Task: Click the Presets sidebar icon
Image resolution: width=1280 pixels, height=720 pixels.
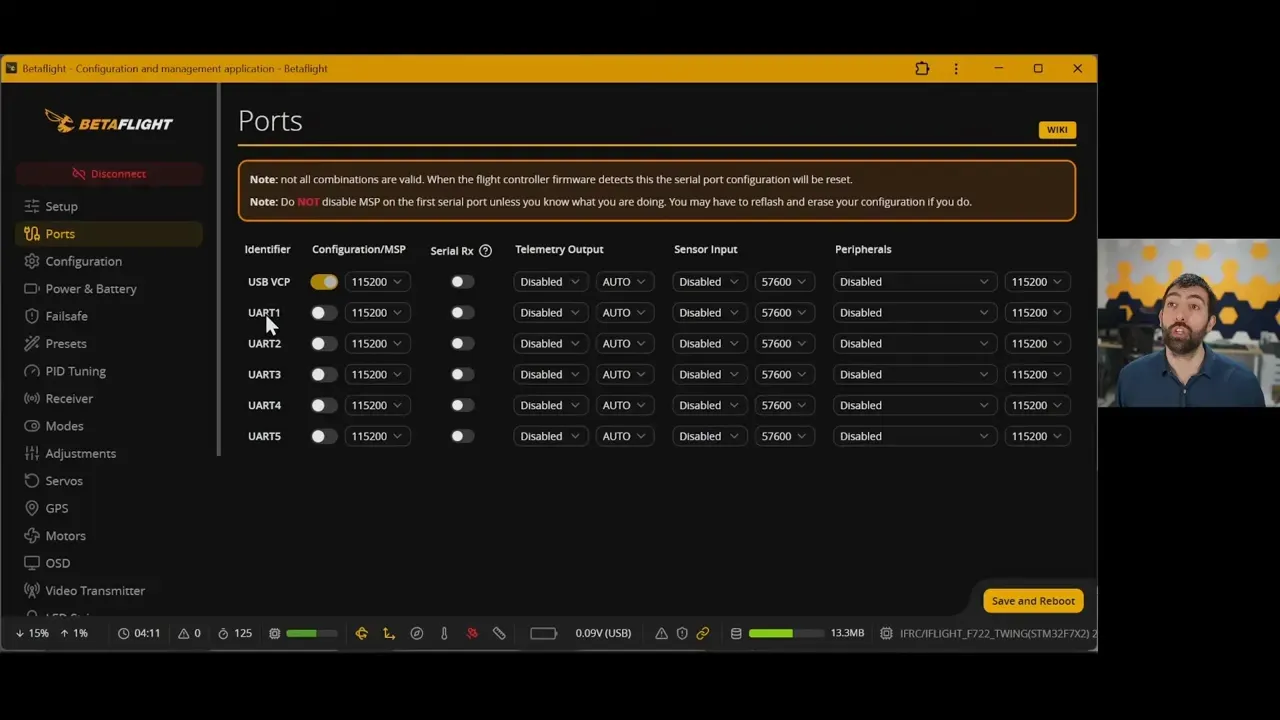Action: [32, 343]
